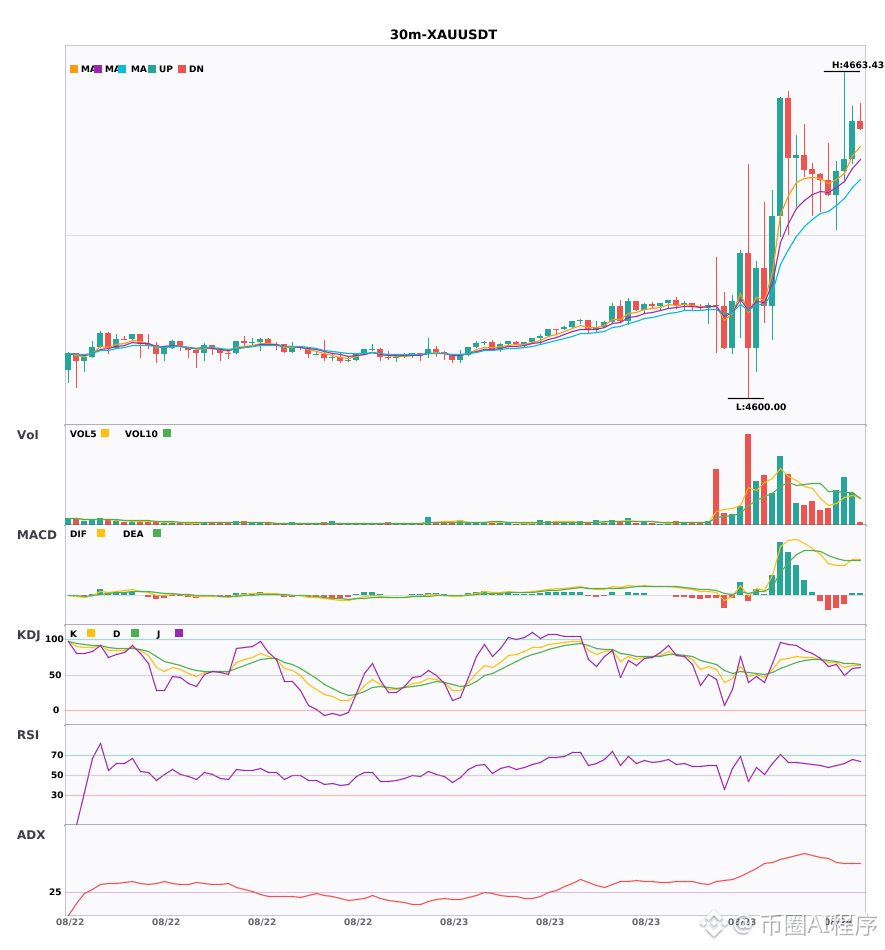Click the VOL10 legend text
The height and width of the screenshot is (950, 885).
(x=141, y=434)
